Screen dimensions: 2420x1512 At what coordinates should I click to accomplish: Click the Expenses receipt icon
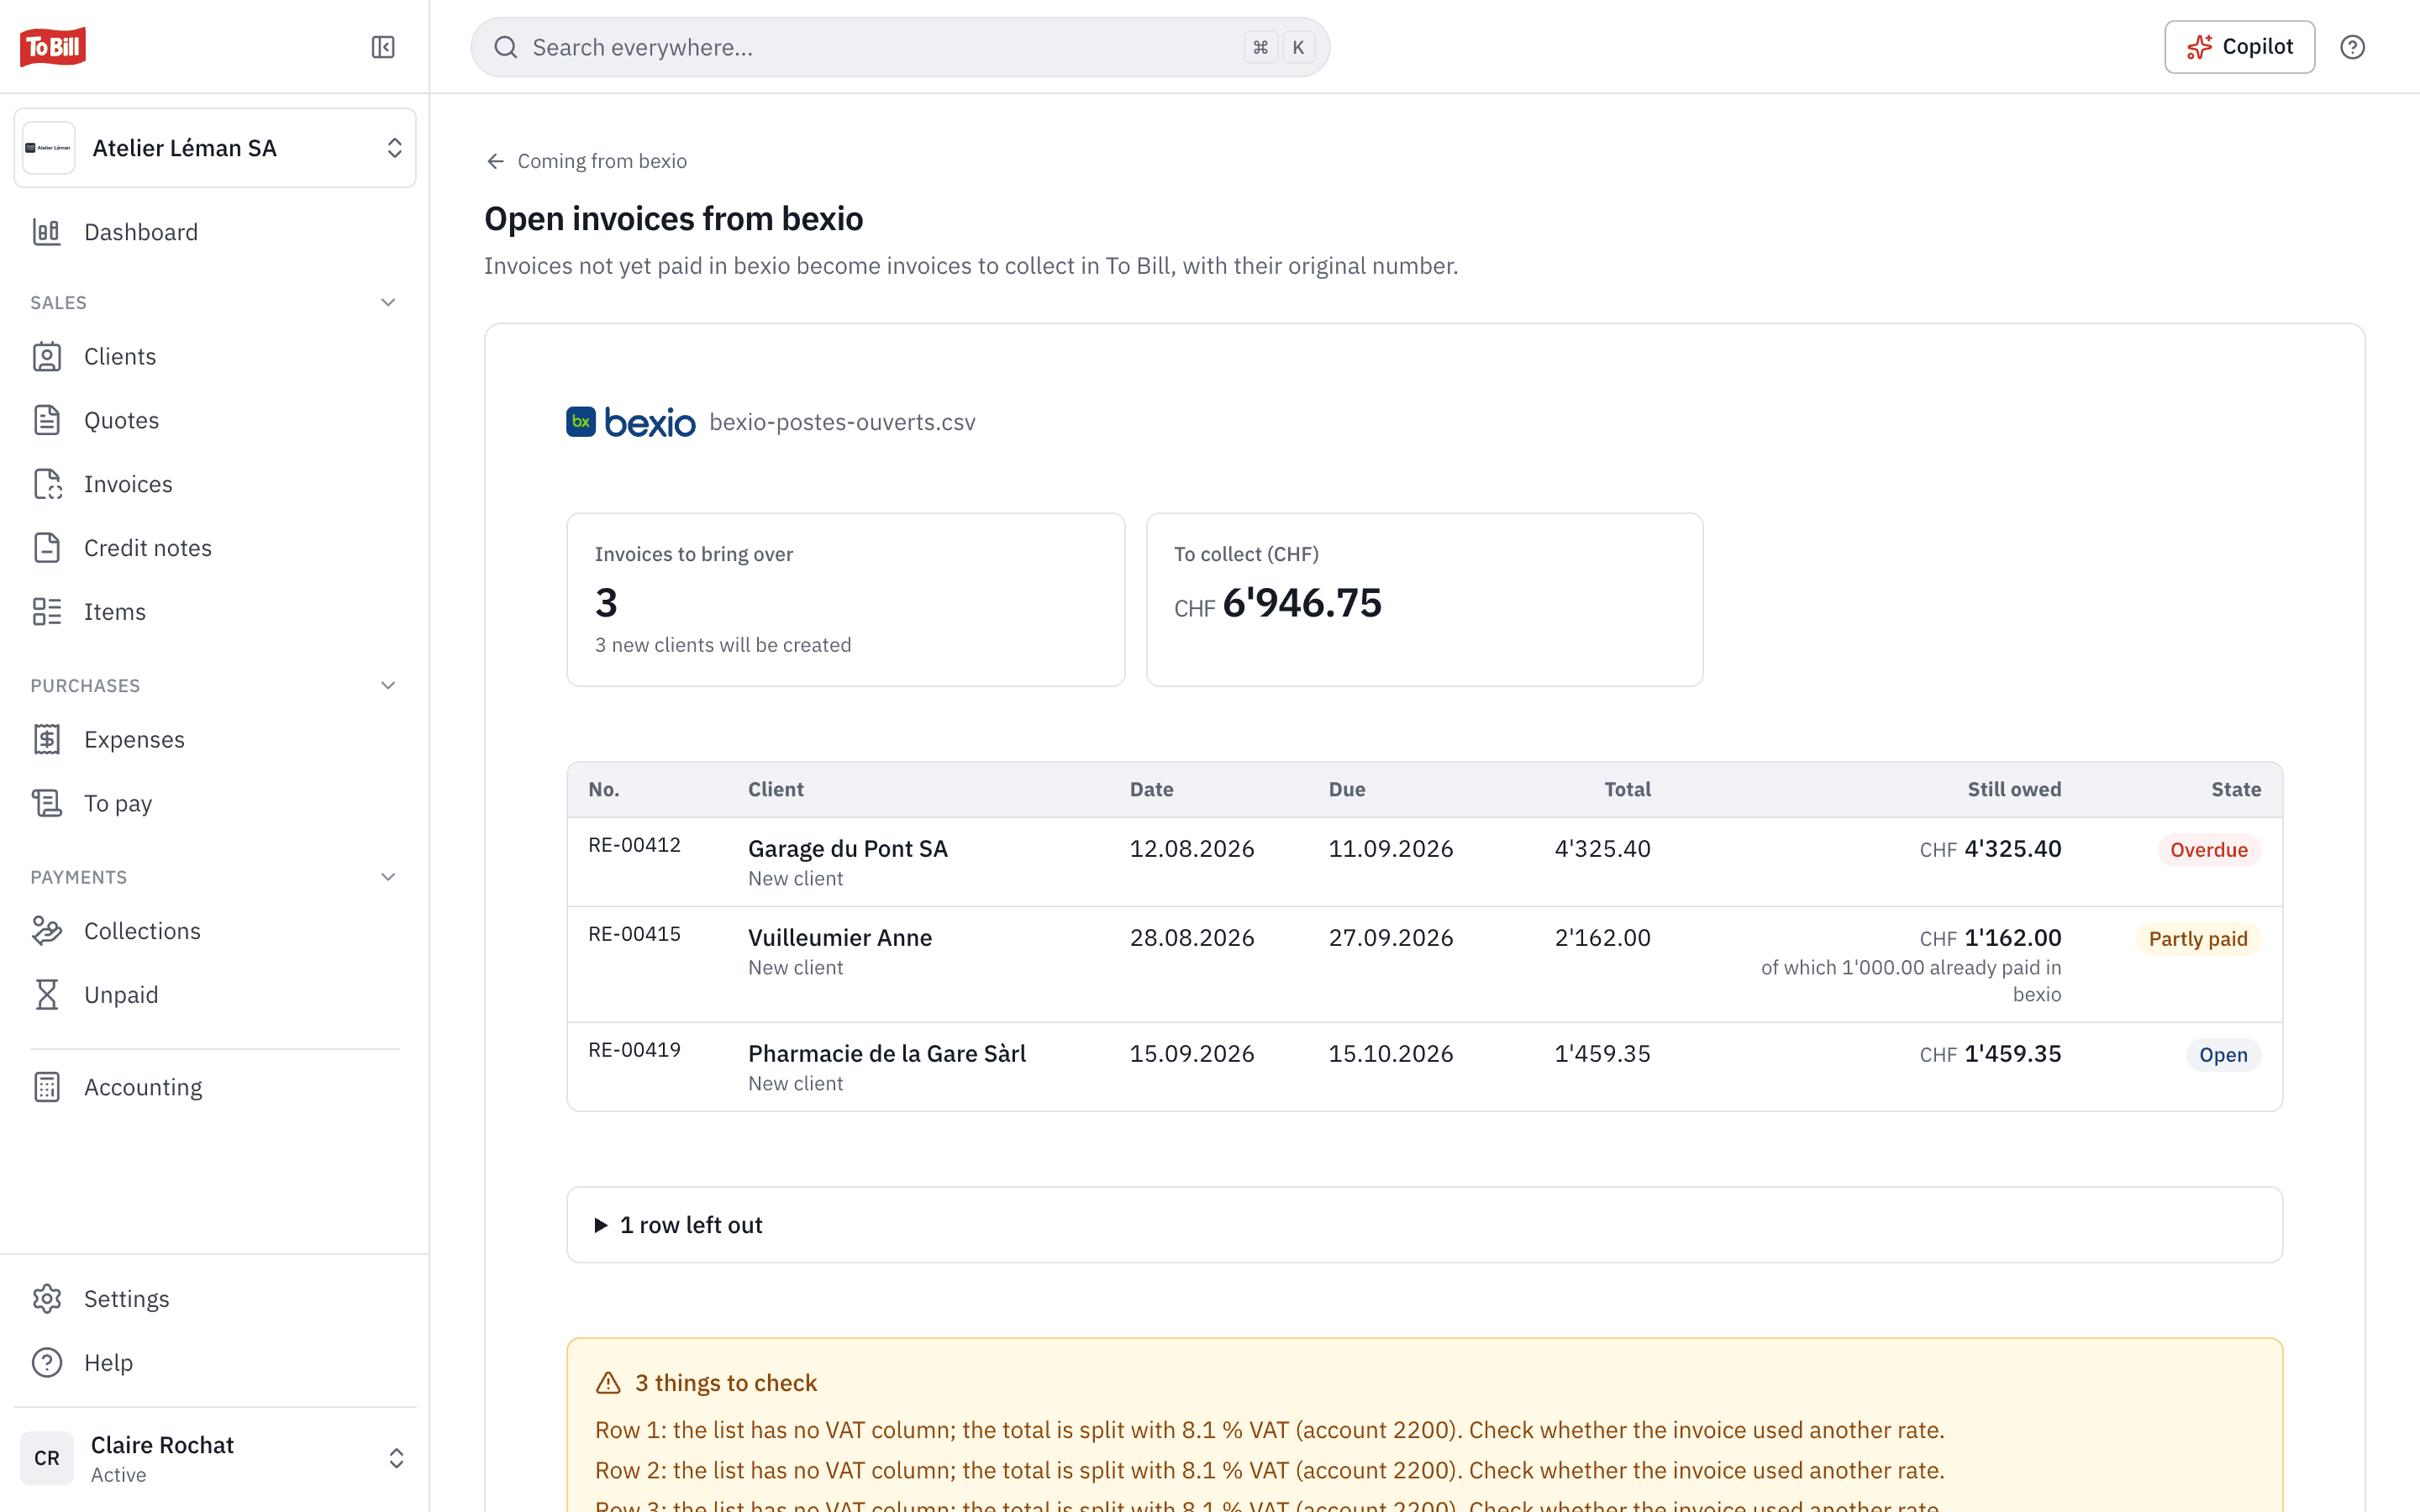click(x=47, y=739)
